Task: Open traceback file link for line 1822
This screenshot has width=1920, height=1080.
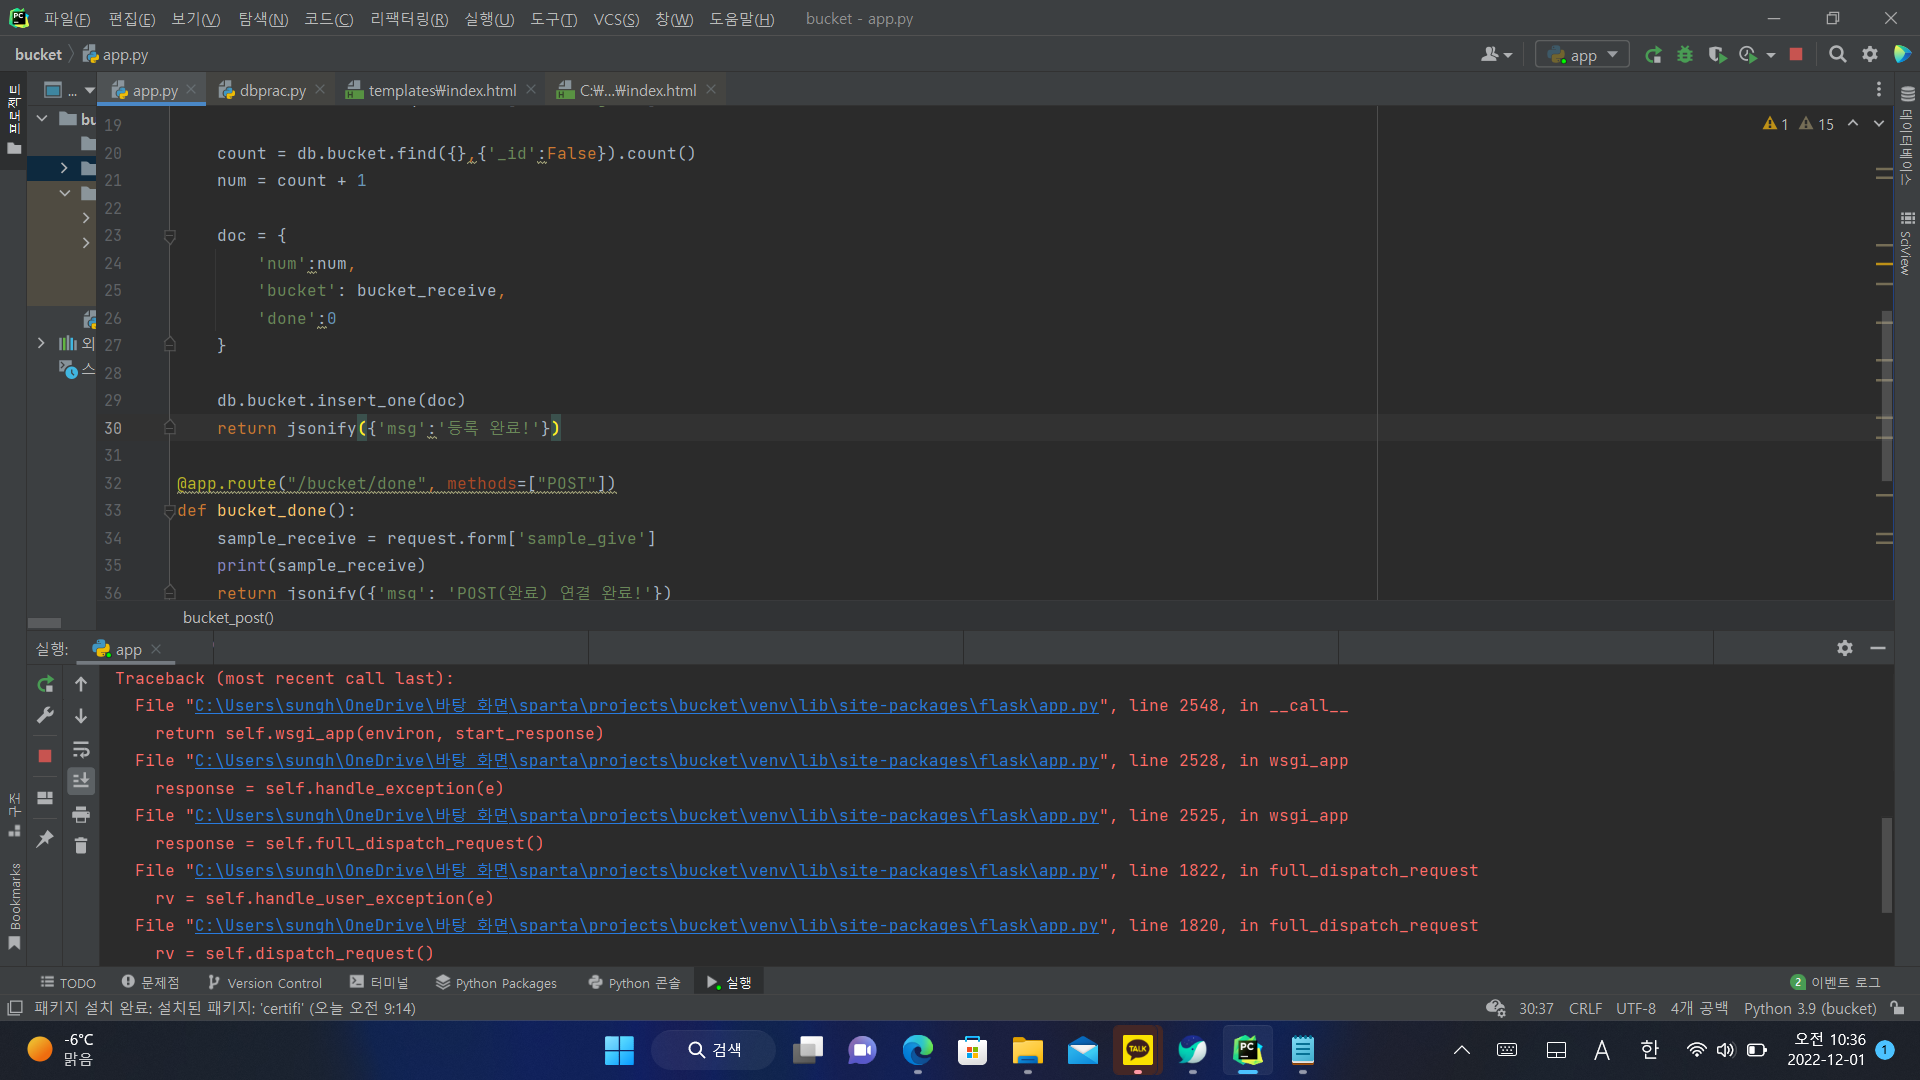Action: 646,871
